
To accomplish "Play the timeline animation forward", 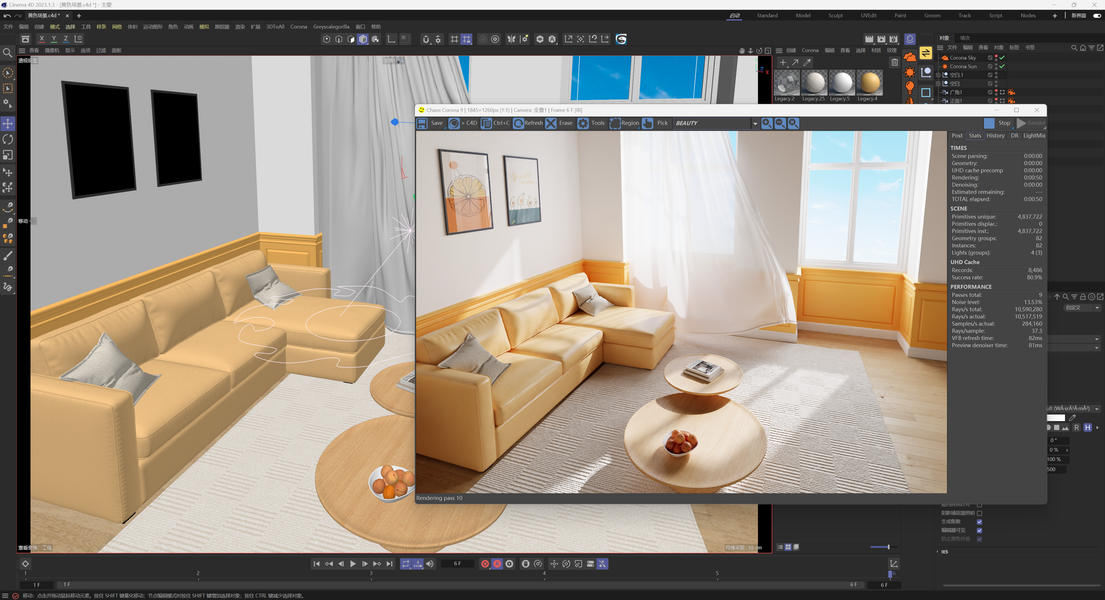I will (x=353, y=564).
